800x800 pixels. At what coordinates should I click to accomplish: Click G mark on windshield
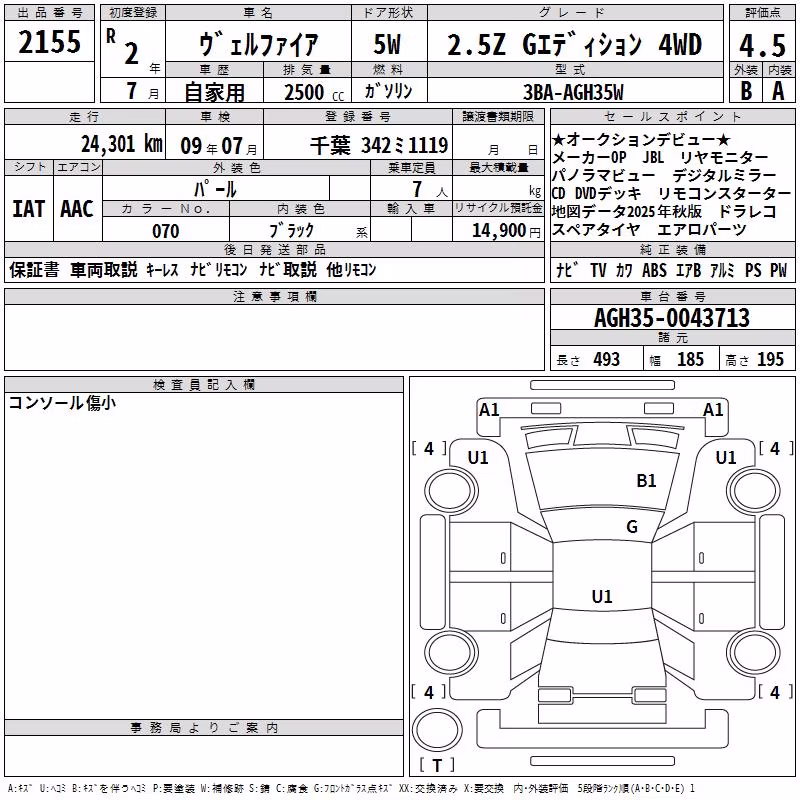click(x=632, y=527)
